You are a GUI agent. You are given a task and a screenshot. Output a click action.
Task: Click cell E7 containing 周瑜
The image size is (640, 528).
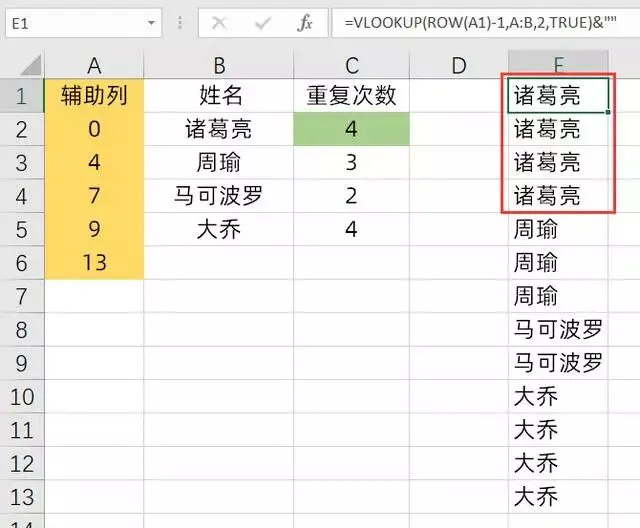pyautogui.click(x=558, y=297)
